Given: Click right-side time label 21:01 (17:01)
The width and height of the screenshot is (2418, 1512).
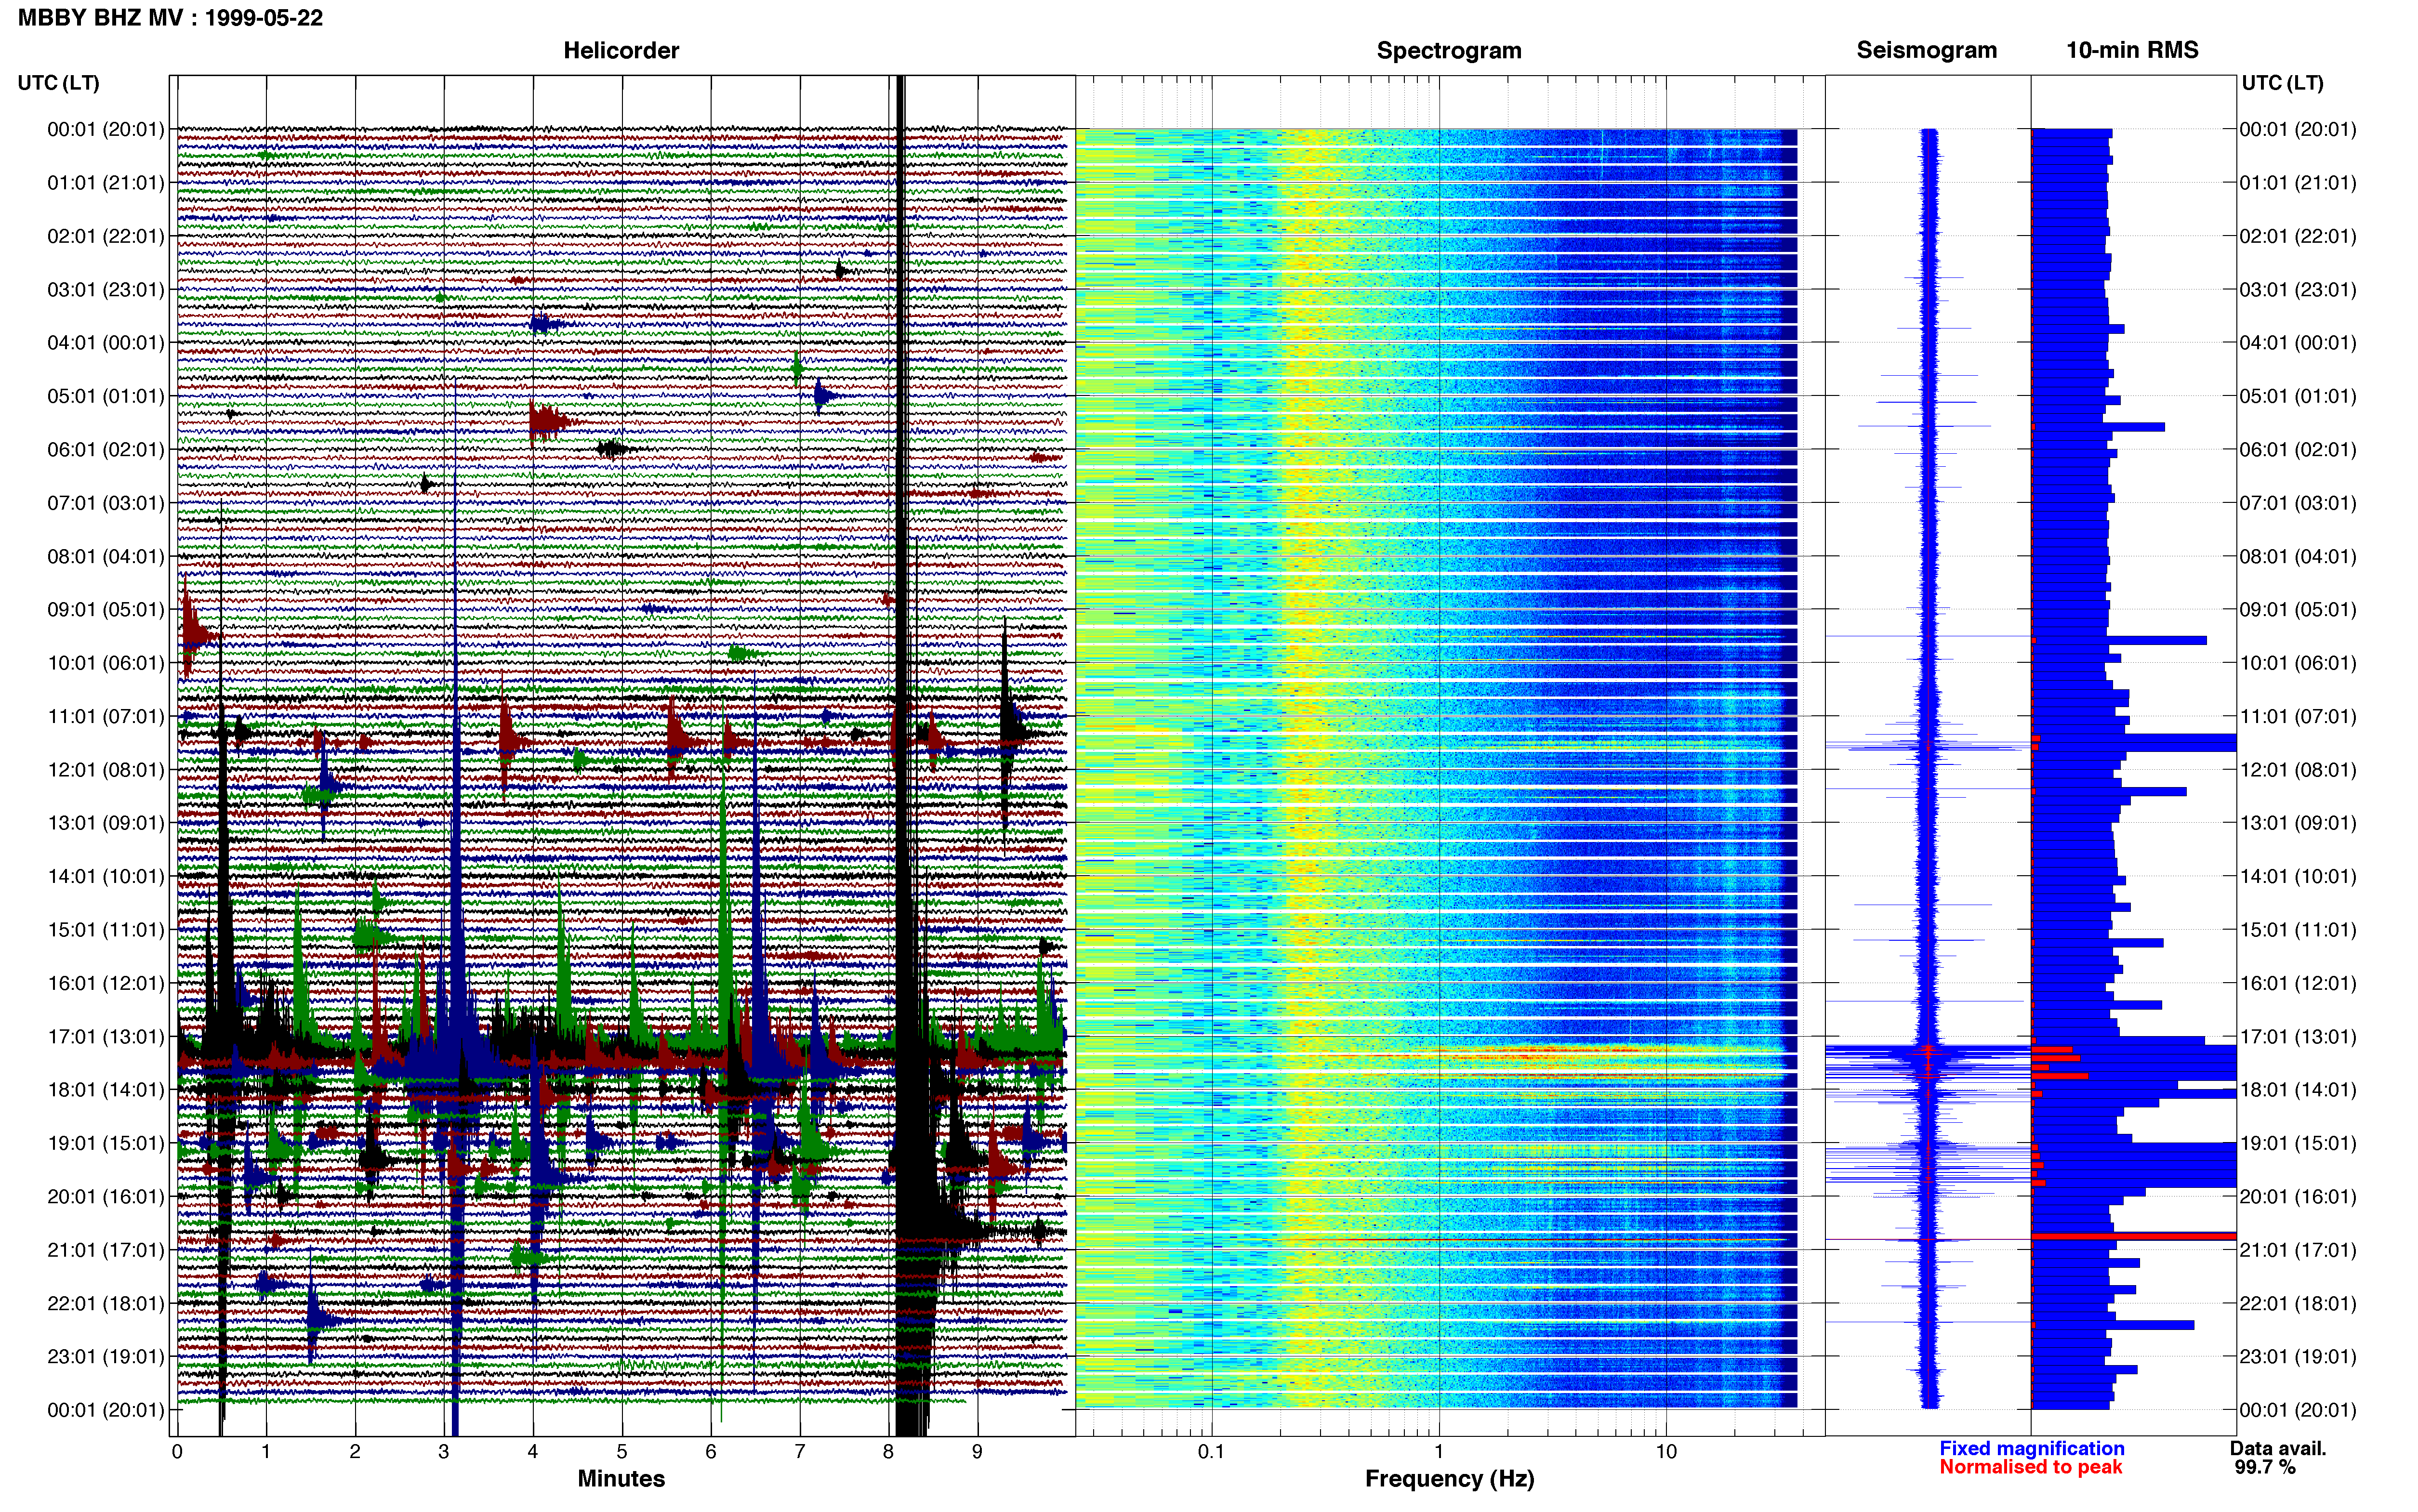Looking at the screenshot, I should tap(2298, 1250).
